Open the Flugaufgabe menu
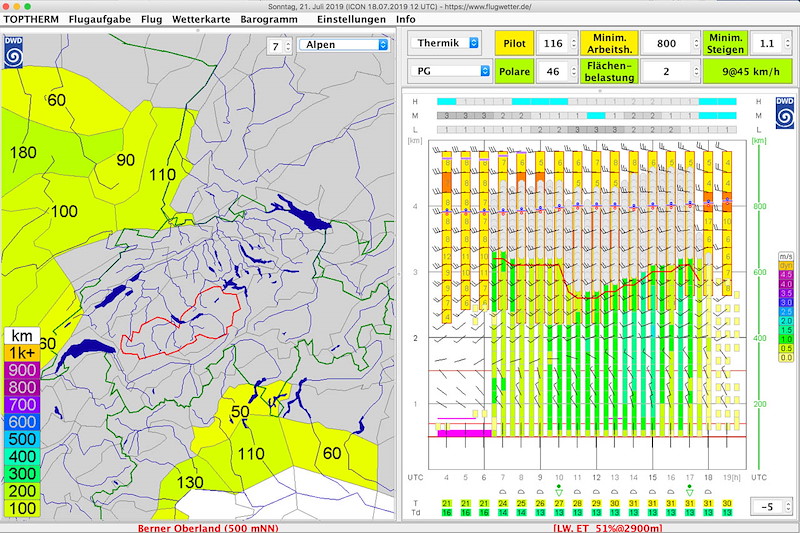 (x=100, y=19)
